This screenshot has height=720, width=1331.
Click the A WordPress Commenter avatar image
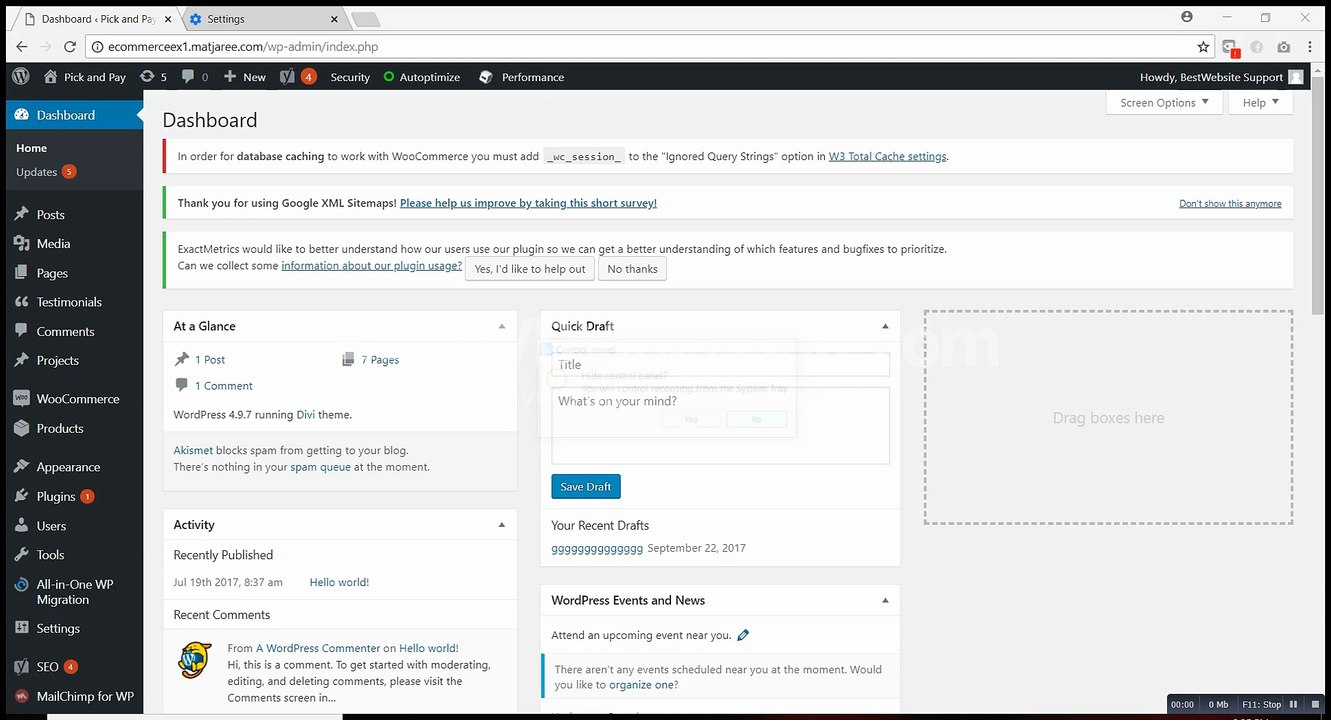click(195, 658)
